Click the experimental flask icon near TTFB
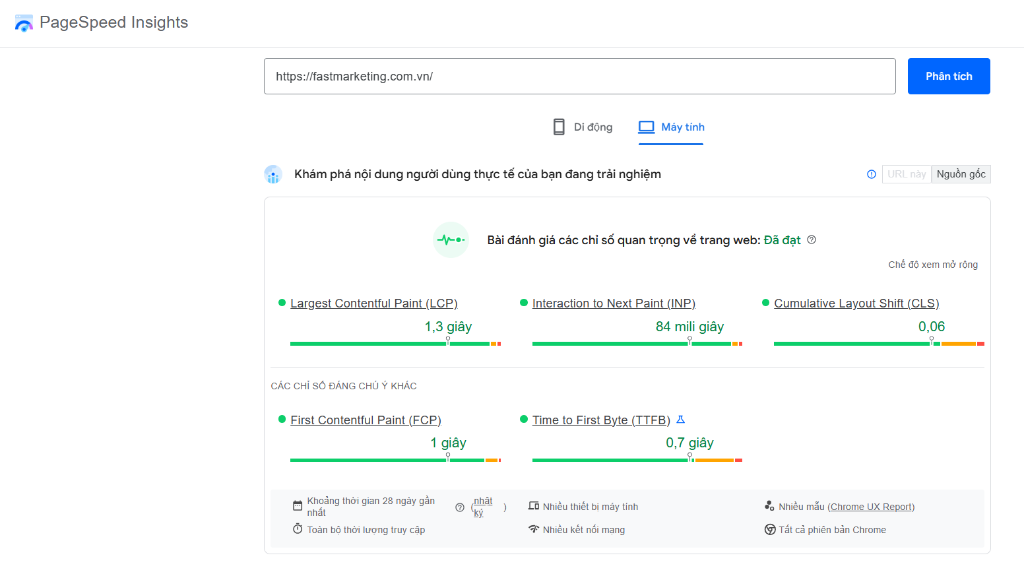 pos(680,420)
